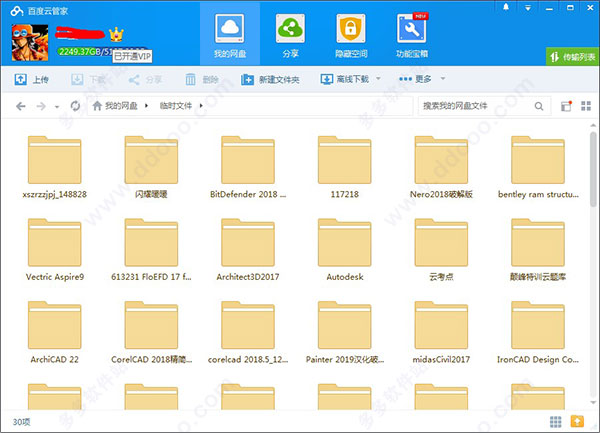Open the IronCAD Design Co... folder
The image size is (600, 433).
[x=538, y=332]
